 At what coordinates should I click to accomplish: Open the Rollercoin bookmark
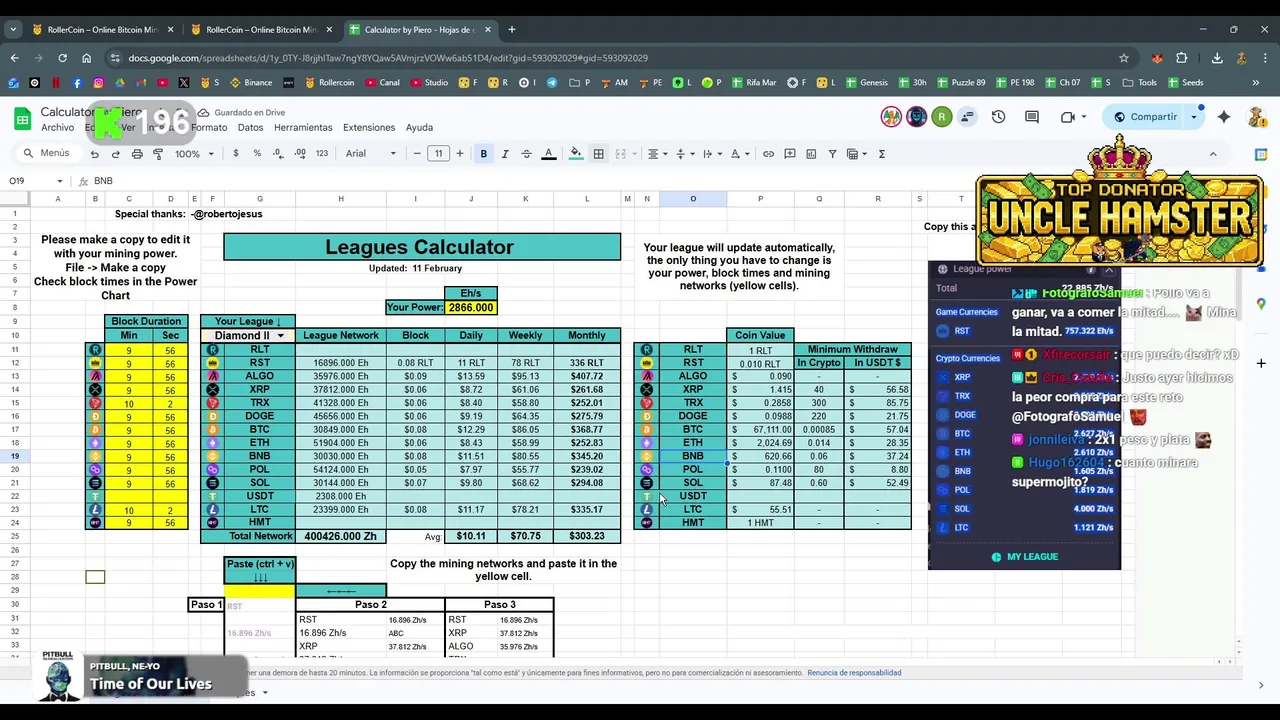(329, 83)
